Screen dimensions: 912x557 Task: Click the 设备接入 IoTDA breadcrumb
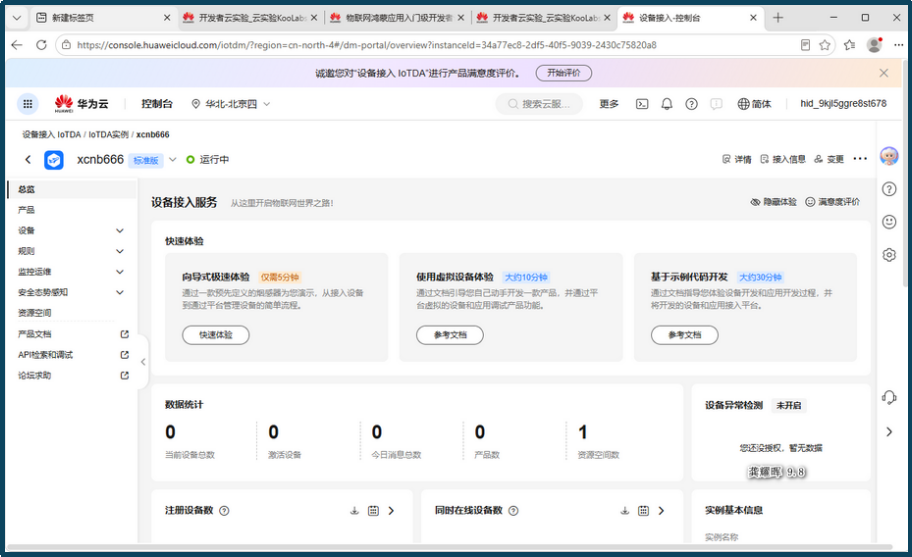(x=52, y=134)
